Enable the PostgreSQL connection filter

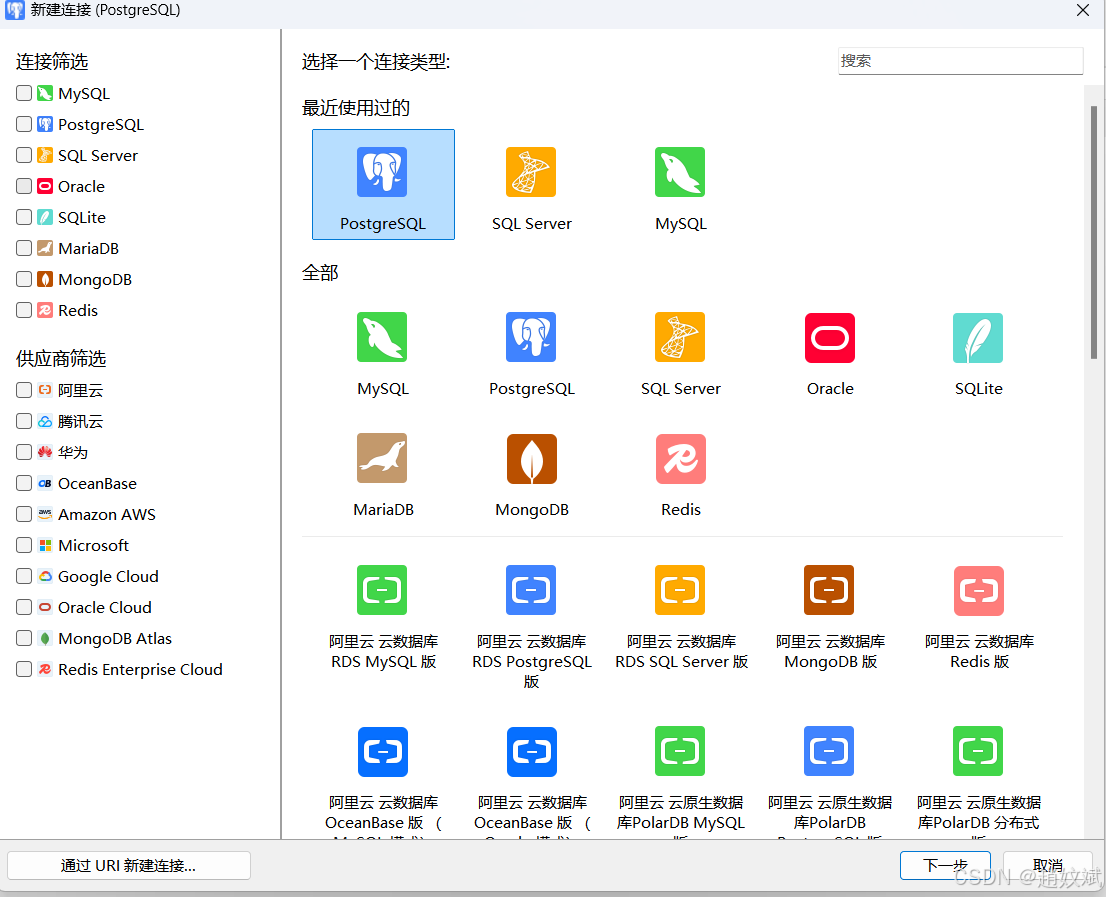(x=24, y=124)
